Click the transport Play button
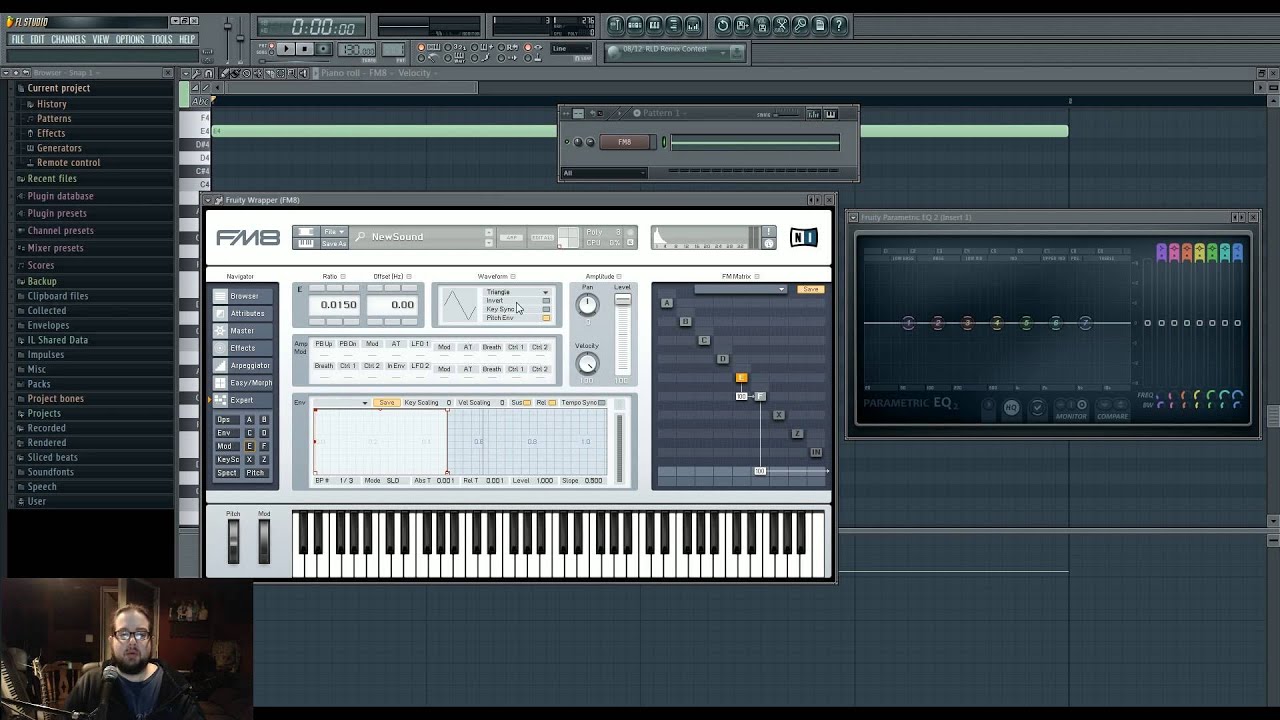1280x720 pixels. (286, 49)
